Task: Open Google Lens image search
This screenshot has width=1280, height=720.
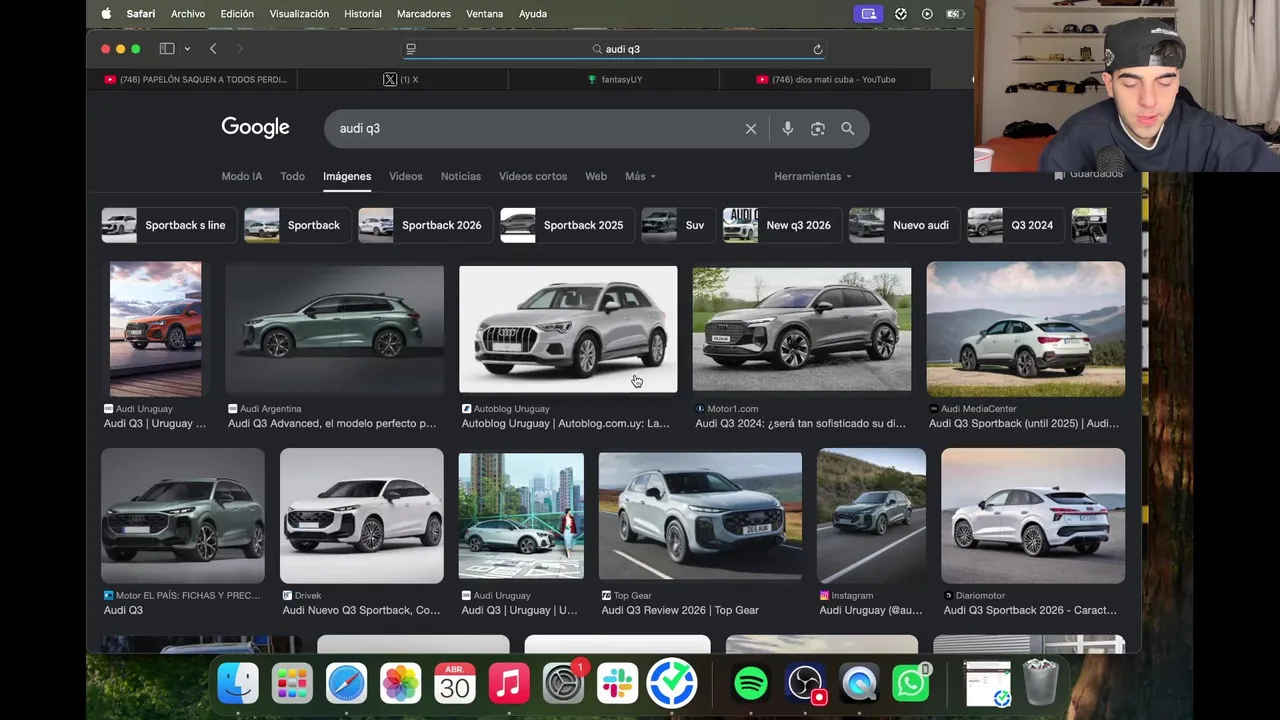Action: coord(818,128)
